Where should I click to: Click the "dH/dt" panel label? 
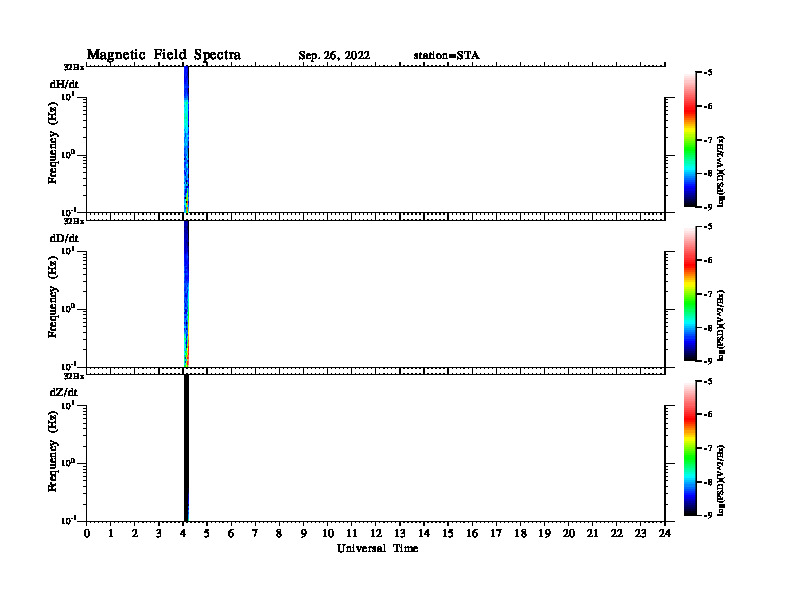coord(64,84)
